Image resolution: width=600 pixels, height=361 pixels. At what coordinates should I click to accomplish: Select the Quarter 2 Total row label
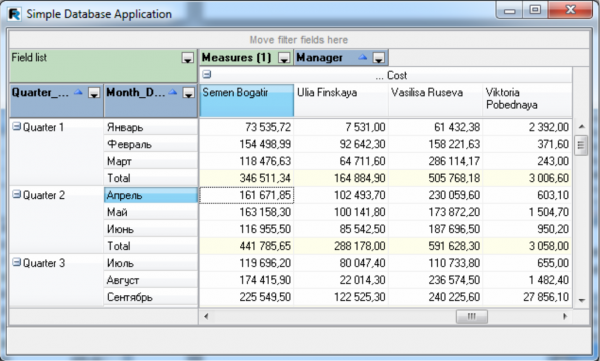pos(151,246)
